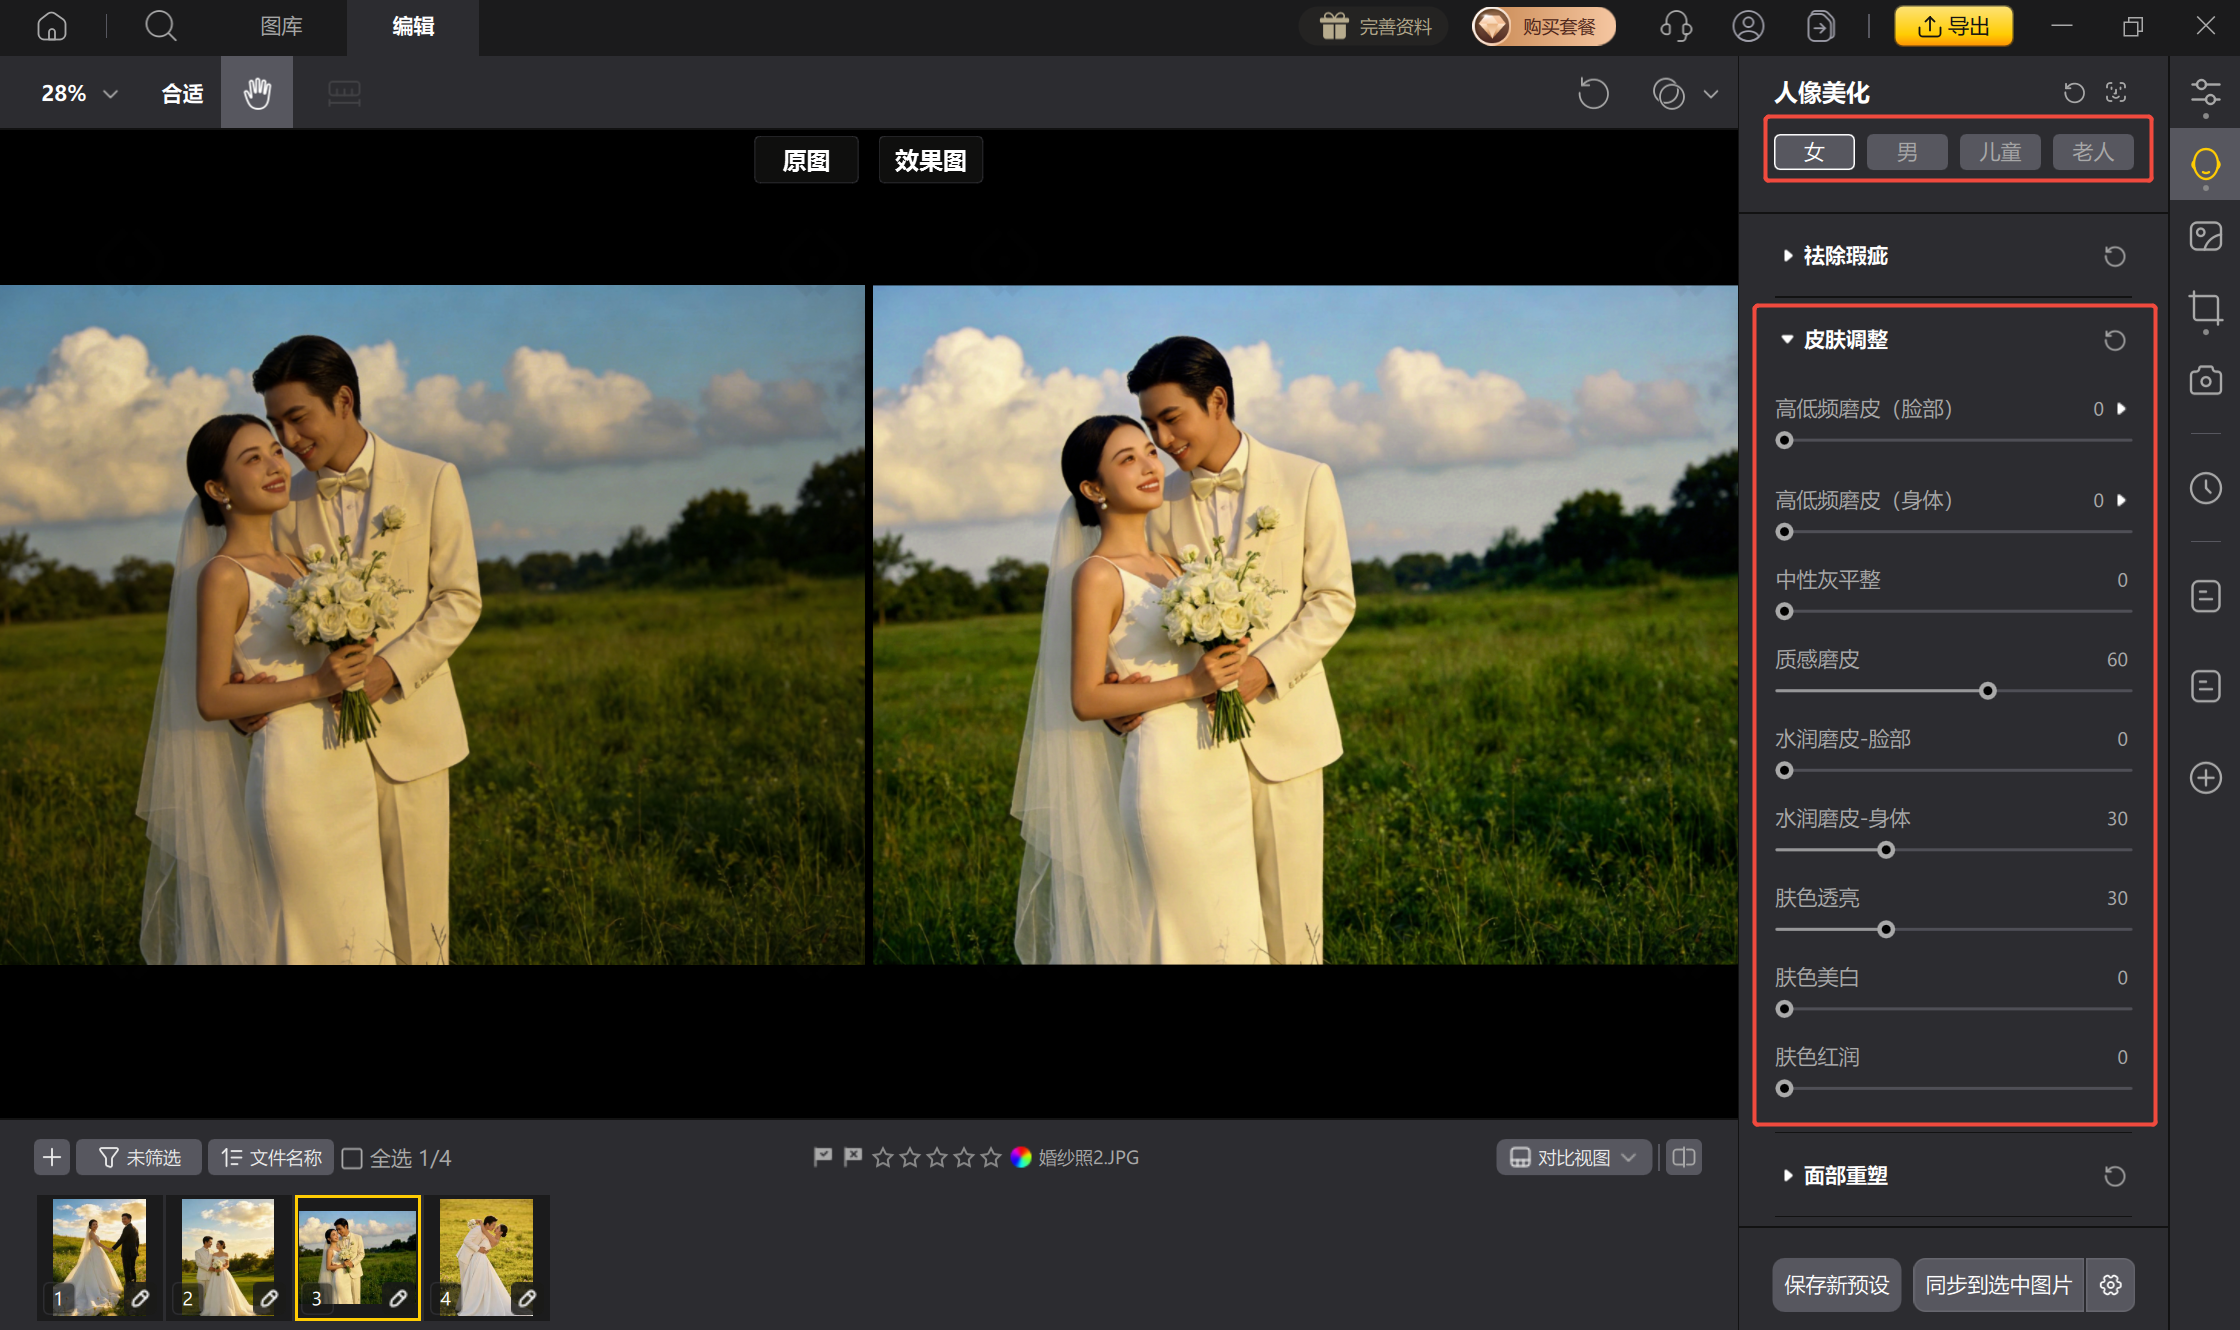
Task: Click the home icon
Action: 51,27
